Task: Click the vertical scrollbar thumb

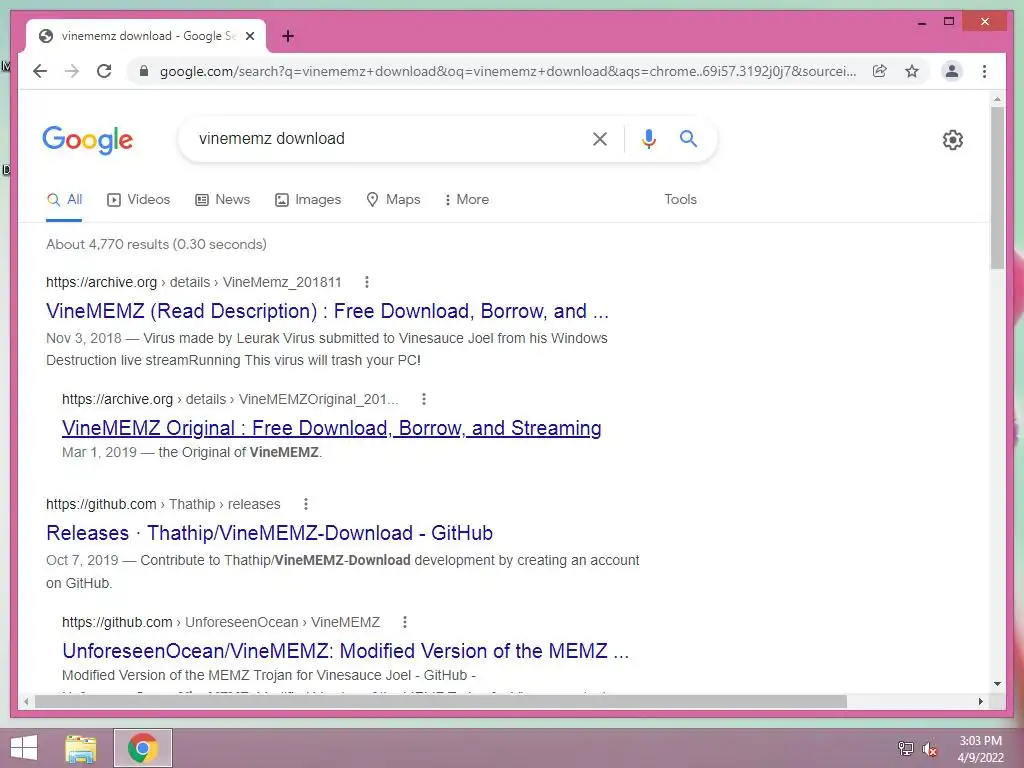Action: coord(997,187)
